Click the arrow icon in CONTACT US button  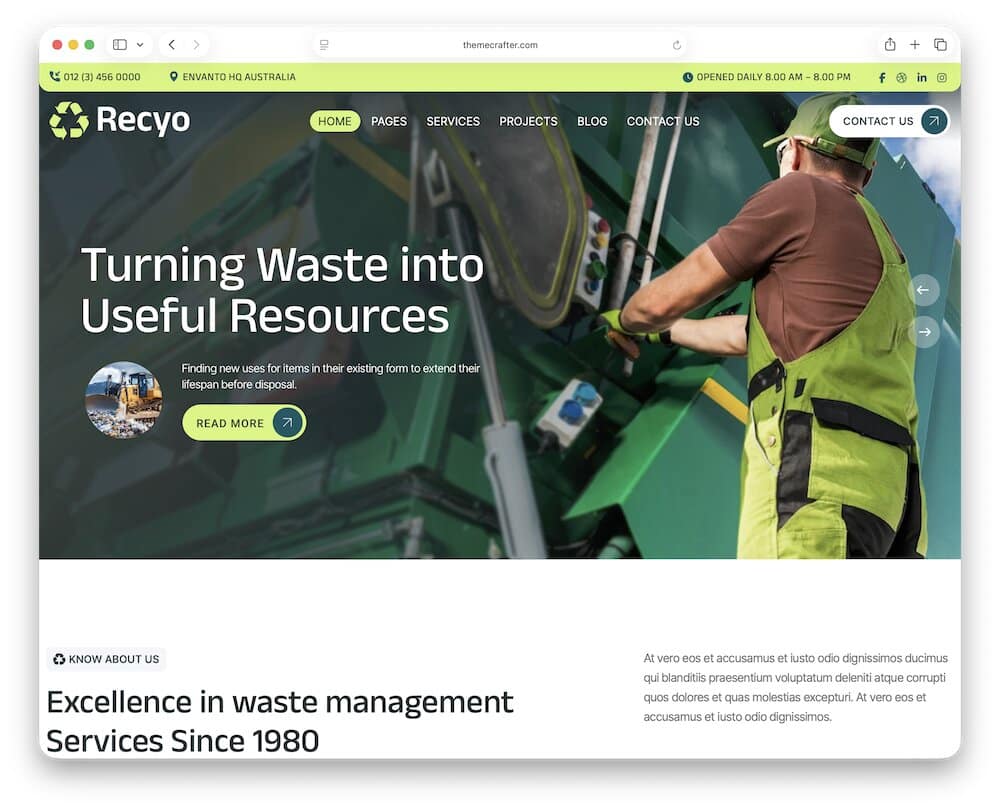click(934, 121)
